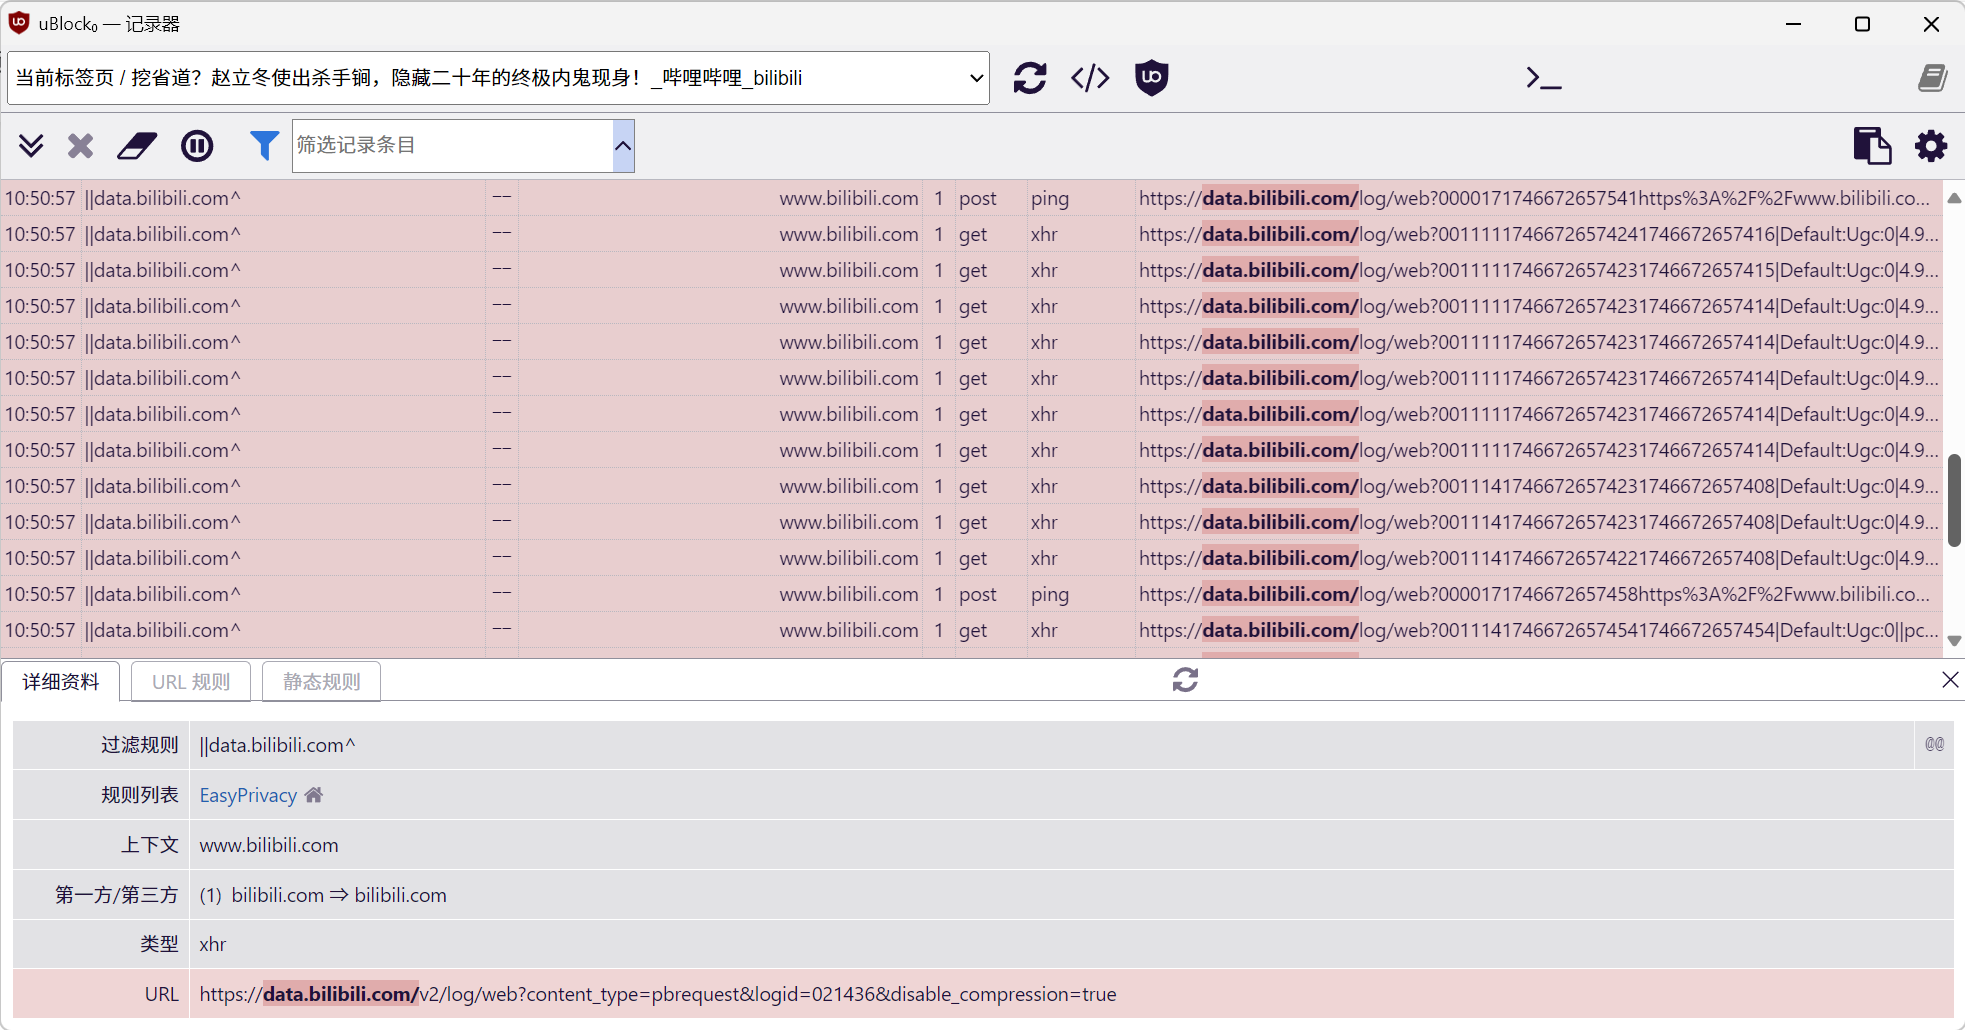This screenshot has width=1965, height=1030.
Task: Switch to the 详细资料 tab
Action: pos(61,681)
